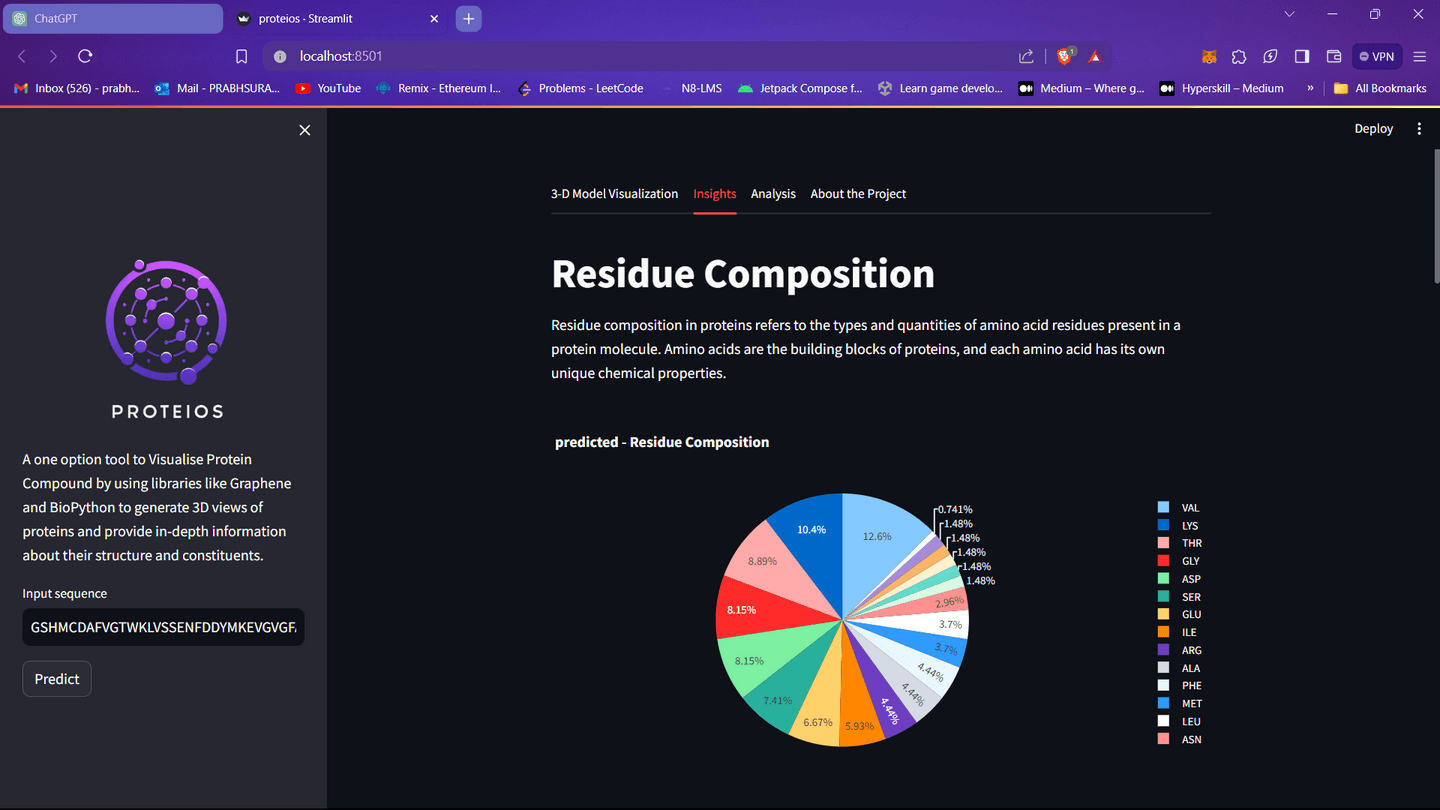Open the browser hamburger menu

(x=1420, y=57)
